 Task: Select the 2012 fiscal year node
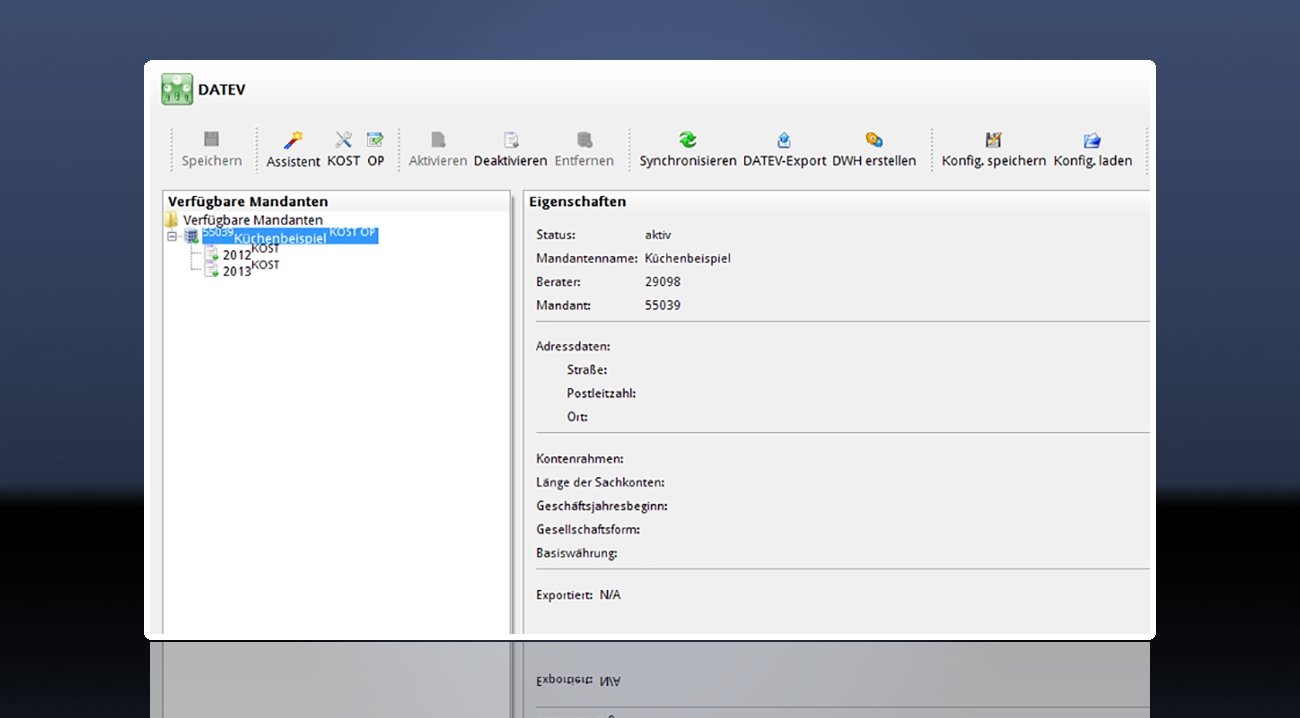coord(237,255)
